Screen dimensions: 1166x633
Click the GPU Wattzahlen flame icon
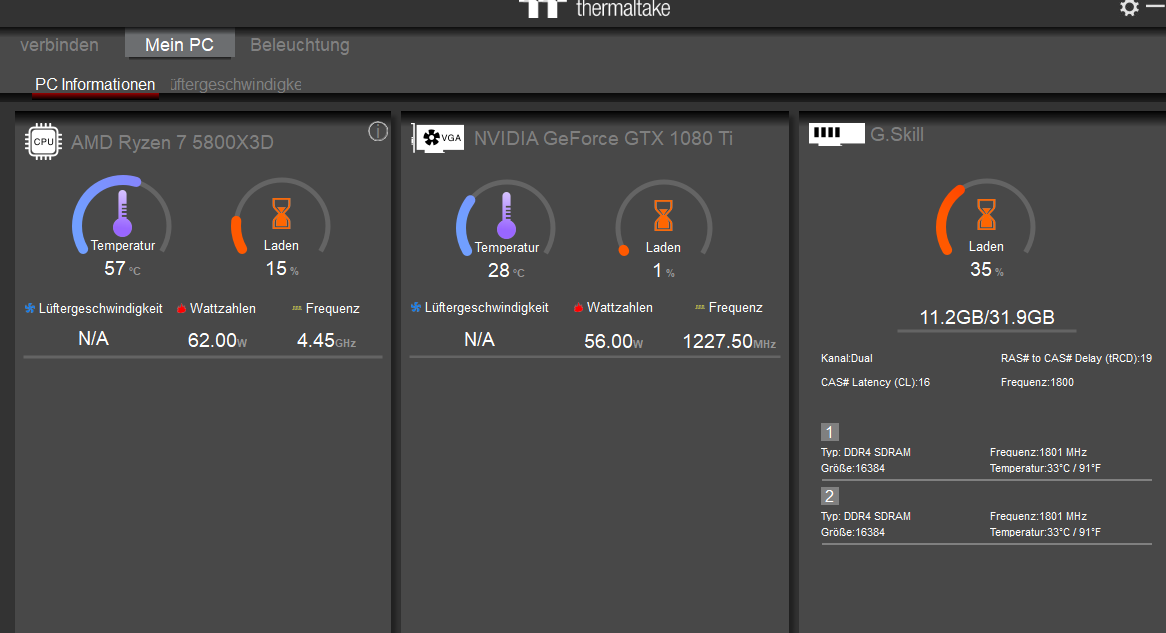click(578, 307)
